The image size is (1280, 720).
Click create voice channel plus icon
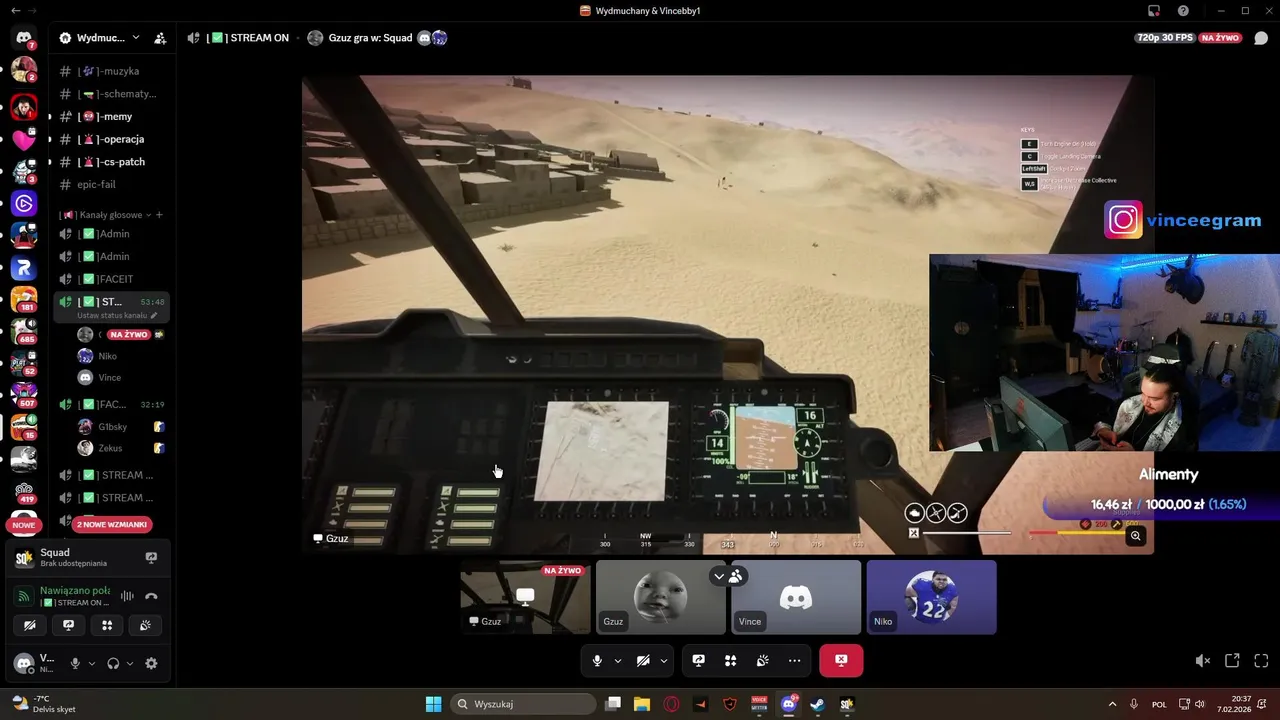[159, 215]
